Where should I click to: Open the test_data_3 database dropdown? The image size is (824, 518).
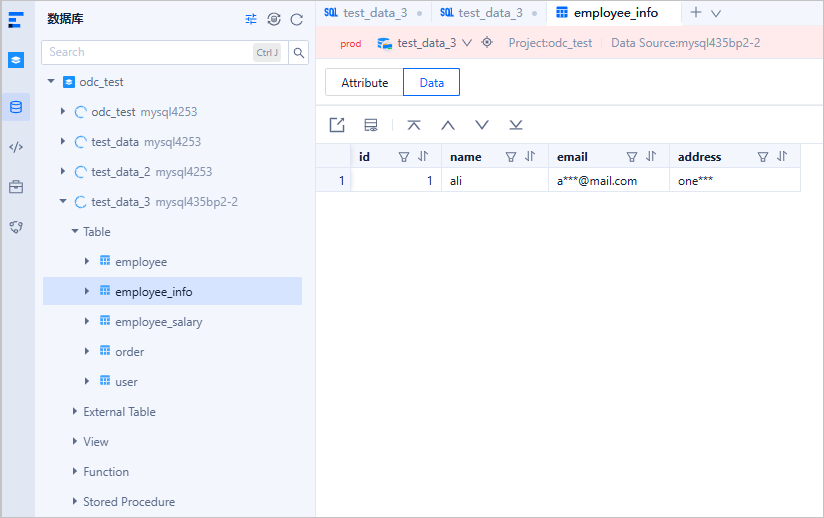466,43
